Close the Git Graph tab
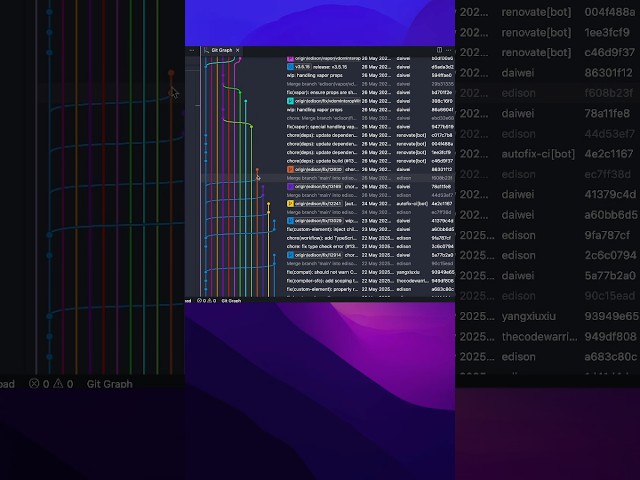Image resolution: width=640 pixels, height=480 pixels. [x=238, y=50]
